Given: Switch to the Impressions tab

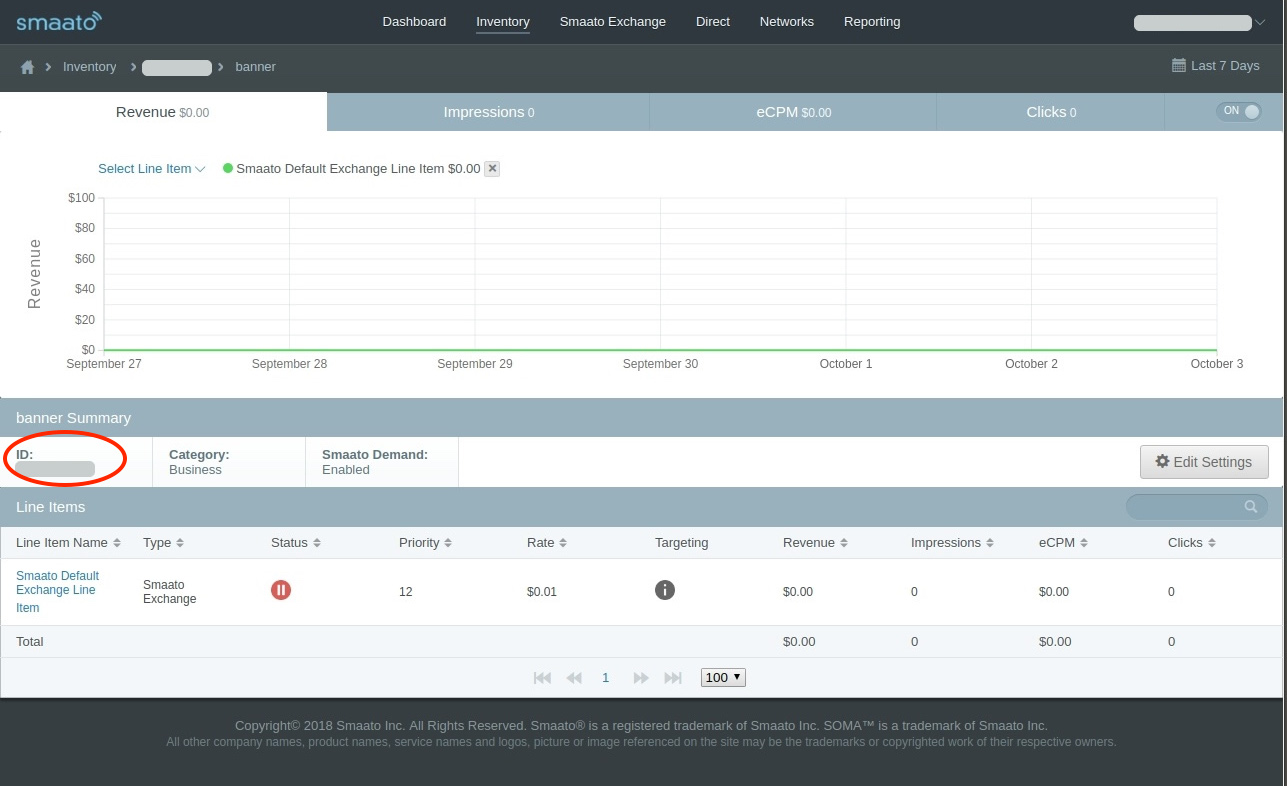Looking at the screenshot, I should [488, 112].
